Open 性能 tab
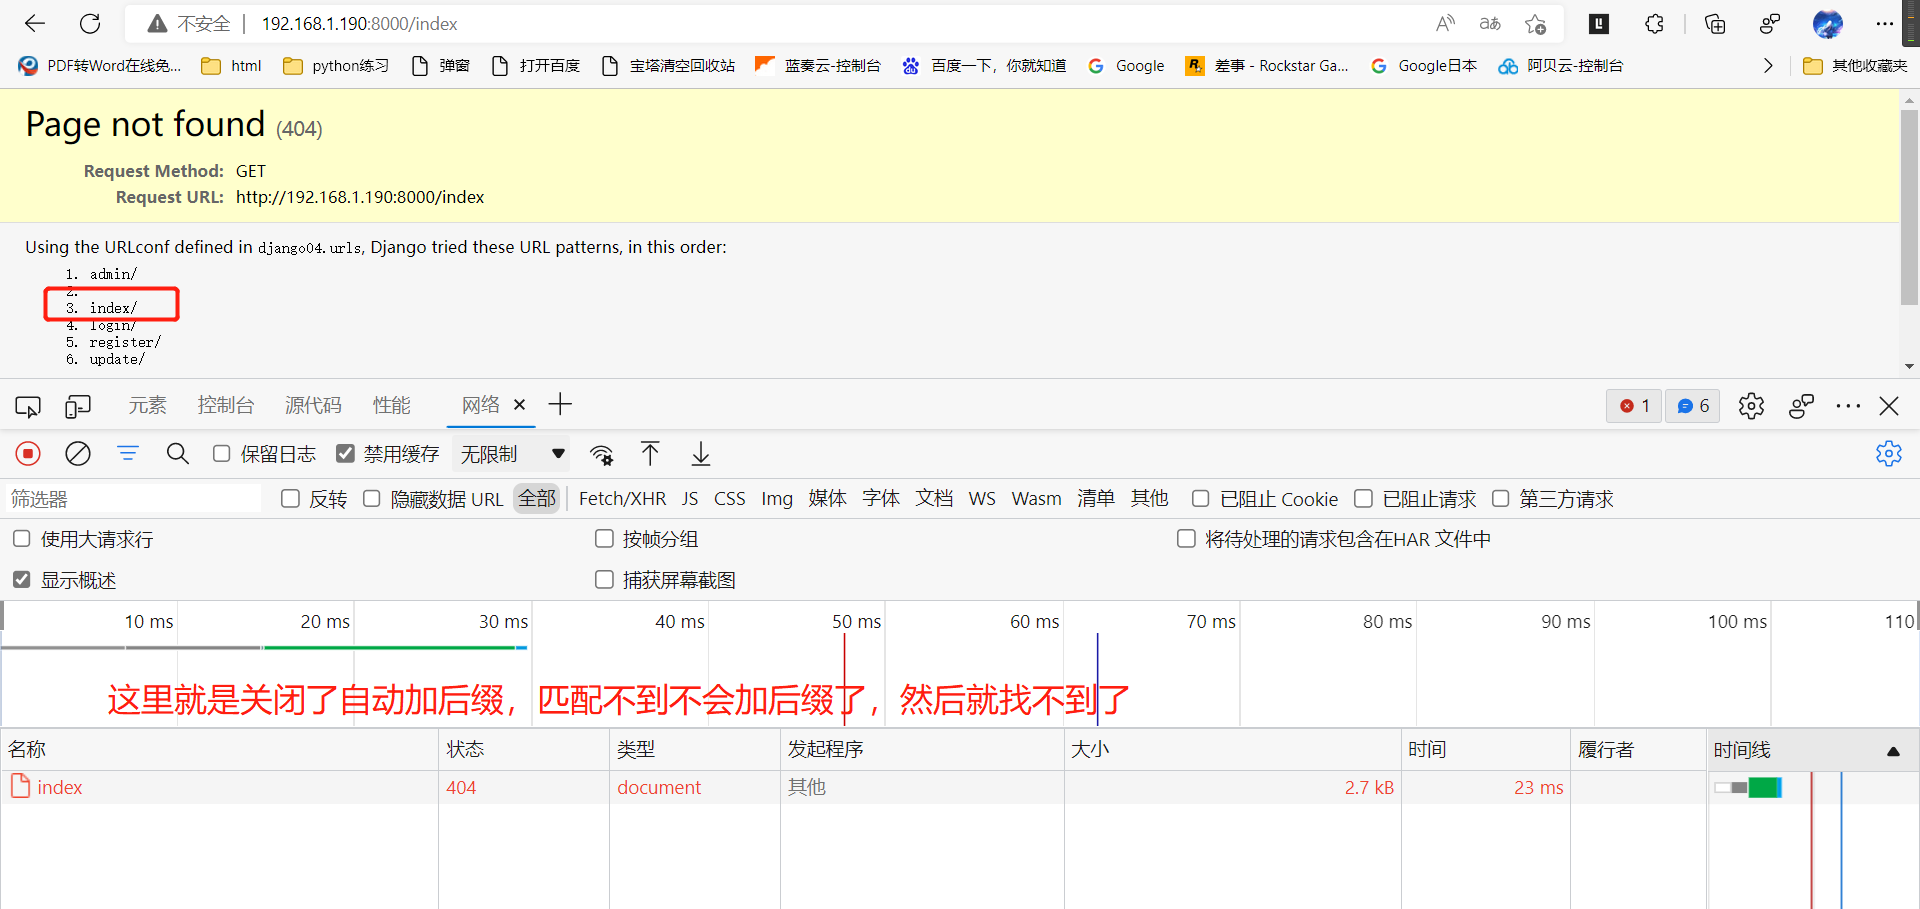 pyautogui.click(x=392, y=405)
